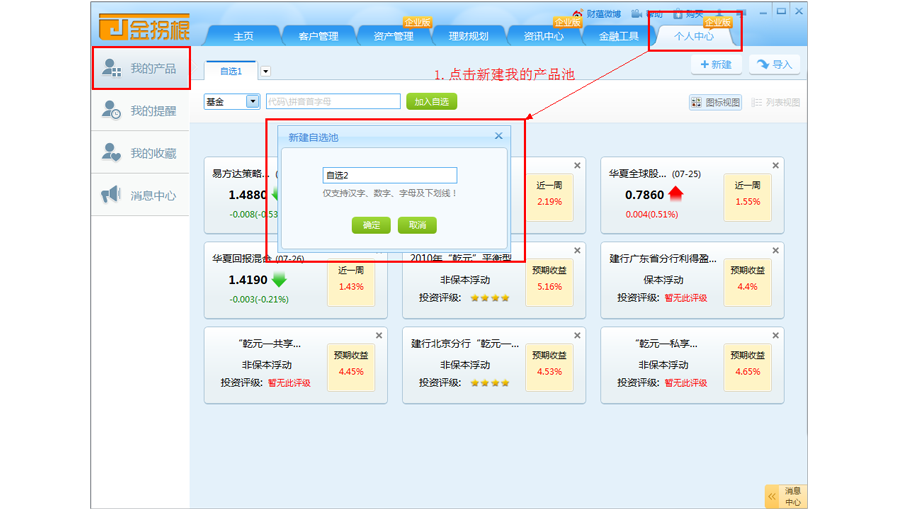Open the 金融工具 tab
The image size is (900, 510).
[x=618, y=37]
